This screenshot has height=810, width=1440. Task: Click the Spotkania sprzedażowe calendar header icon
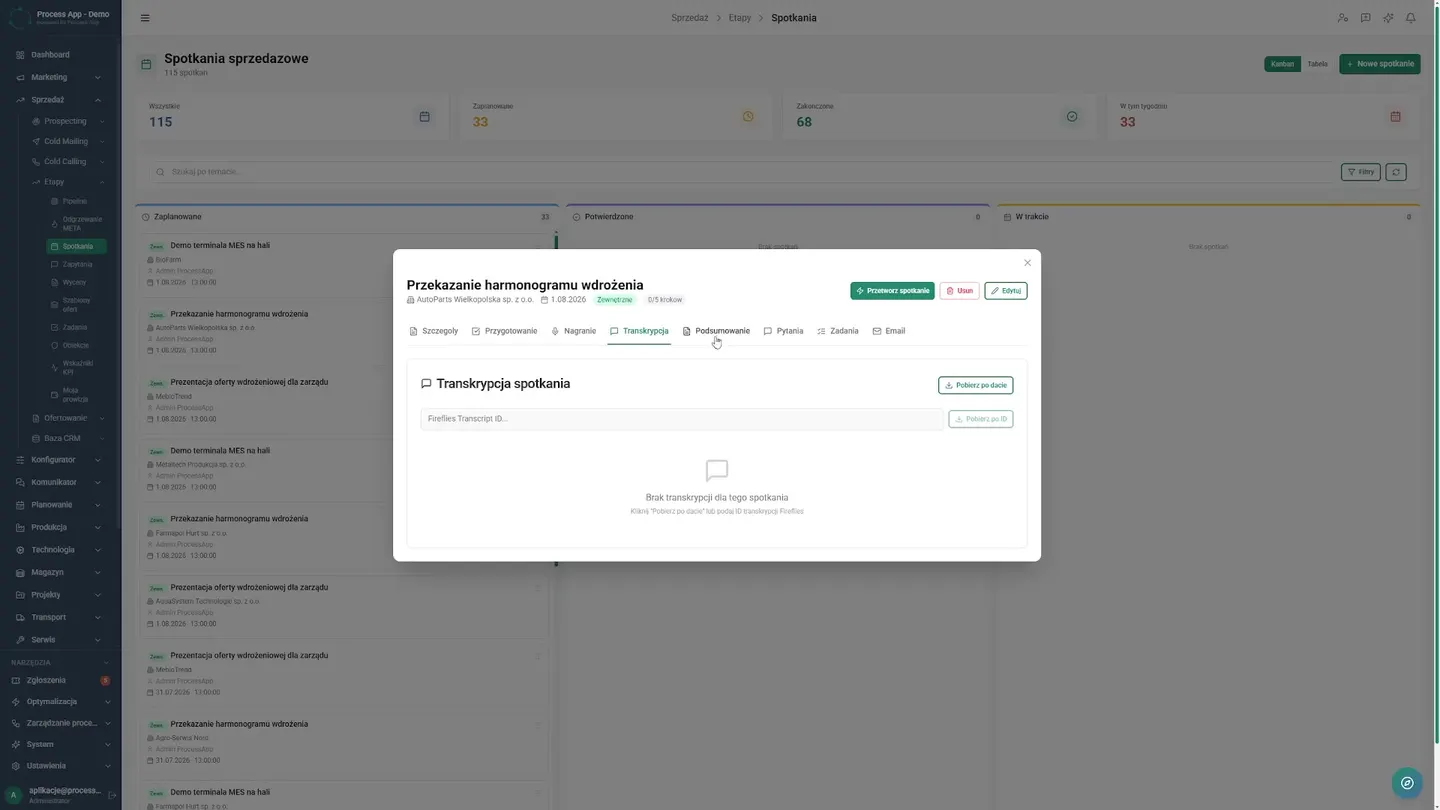(146, 64)
